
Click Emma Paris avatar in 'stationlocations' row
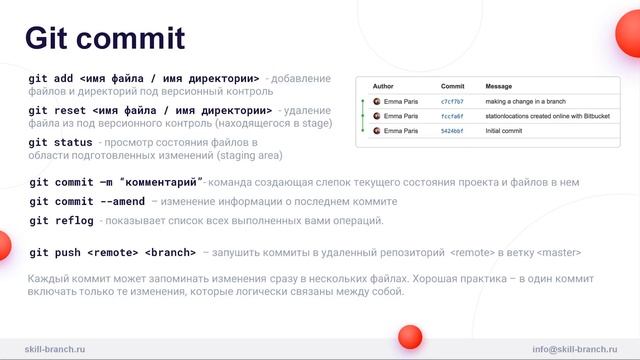pos(377,116)
